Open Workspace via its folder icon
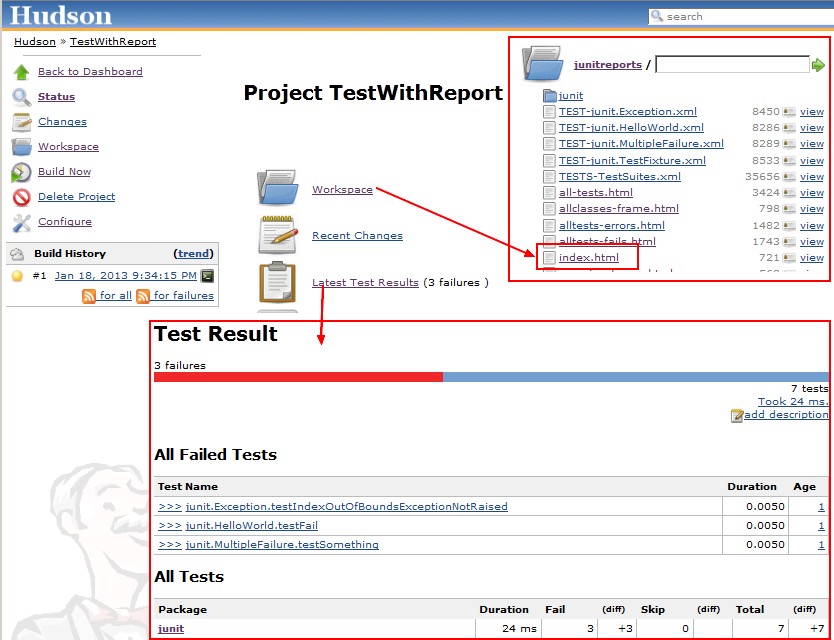This screenshot has width=834, height=640. [x=20, y=147]
